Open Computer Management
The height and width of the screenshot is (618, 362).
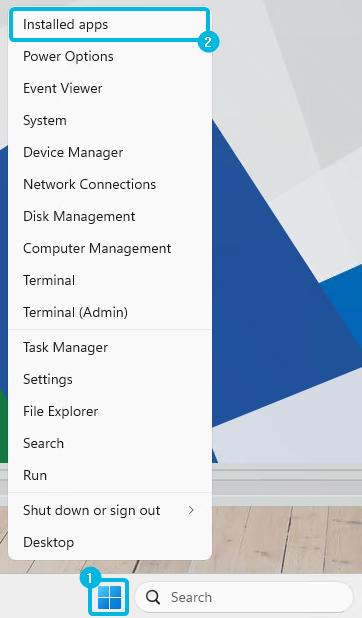pos(109,248)
